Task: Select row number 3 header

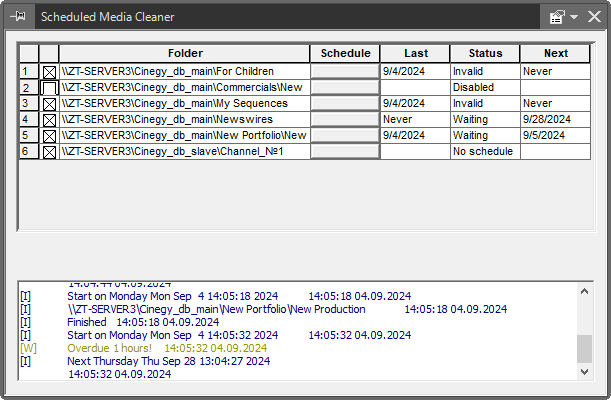Action: pos(29,104)
